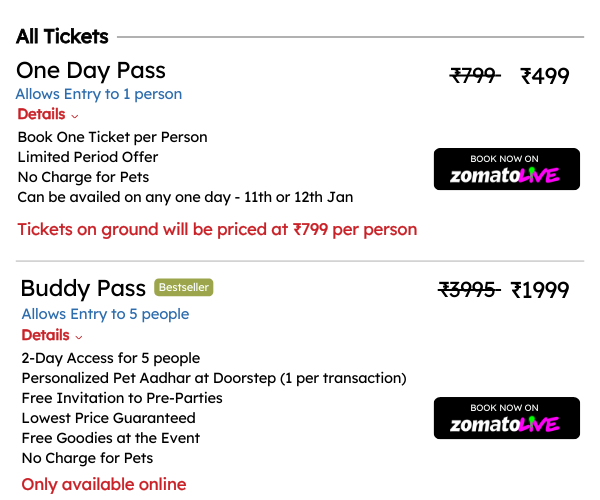Click the Buddy Pass title

83,288
